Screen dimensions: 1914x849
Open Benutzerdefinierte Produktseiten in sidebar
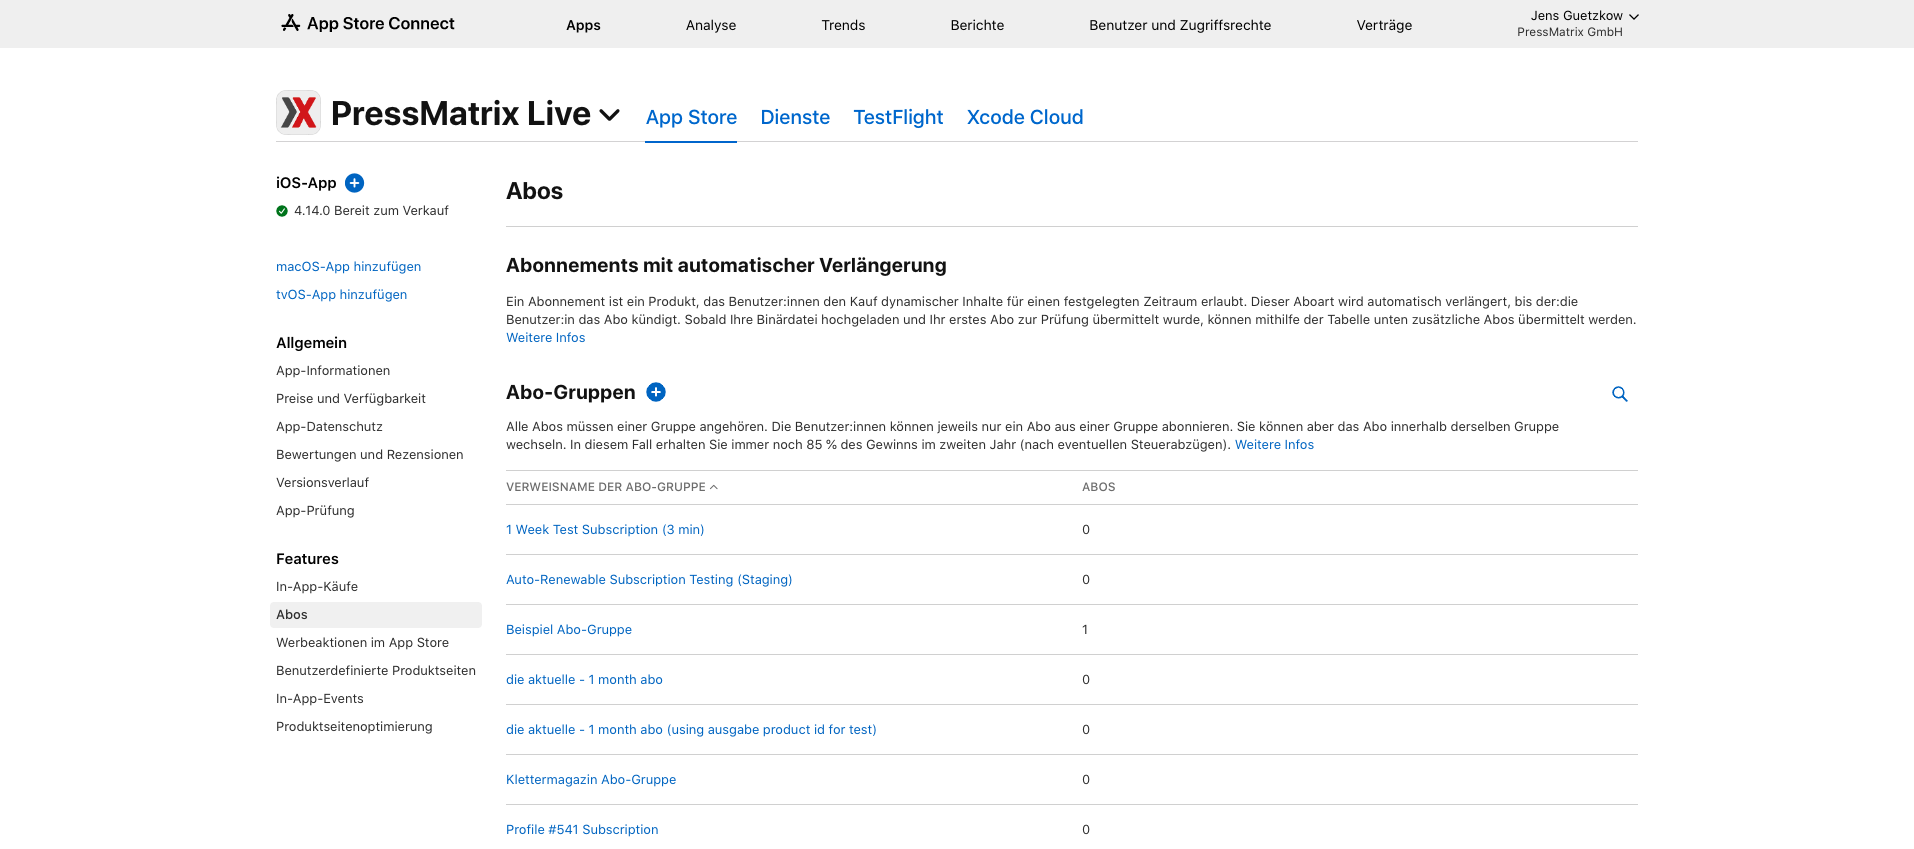tap(376, 671)
